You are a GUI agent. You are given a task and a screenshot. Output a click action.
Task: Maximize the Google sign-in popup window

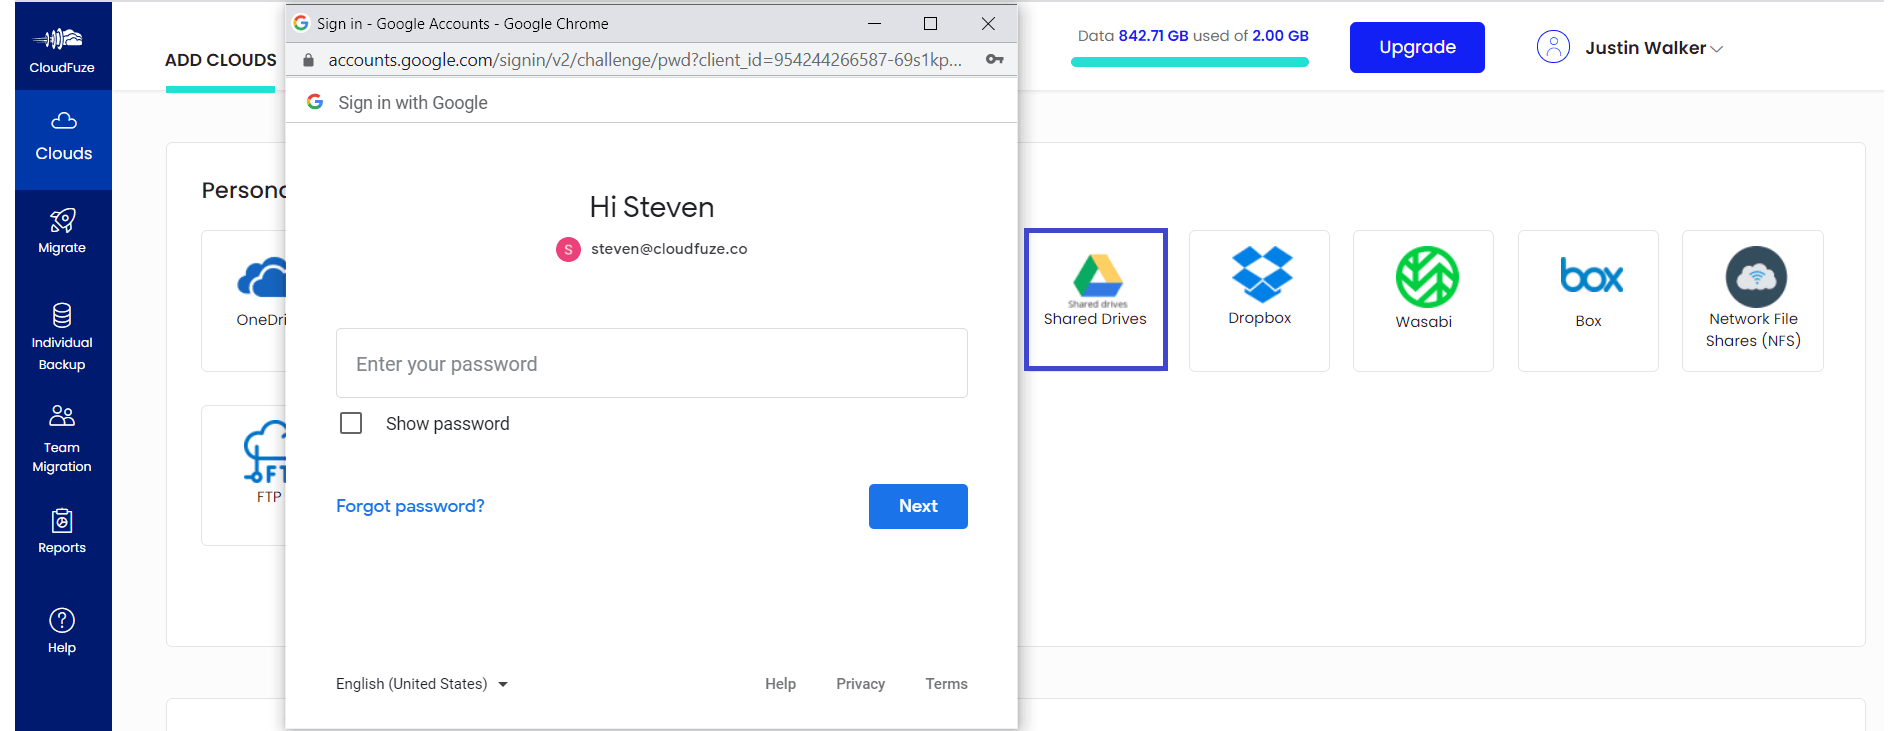pos(930,23)
